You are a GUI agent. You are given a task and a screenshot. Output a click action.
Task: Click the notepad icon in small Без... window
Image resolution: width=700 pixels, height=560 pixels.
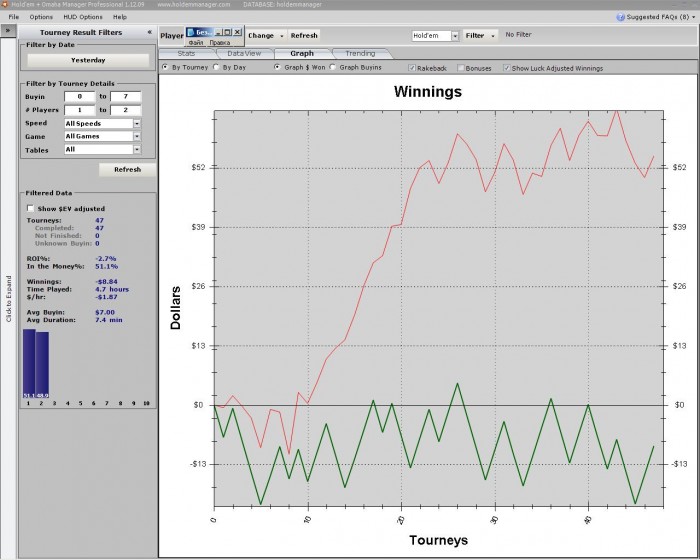[x=191, y=32]
